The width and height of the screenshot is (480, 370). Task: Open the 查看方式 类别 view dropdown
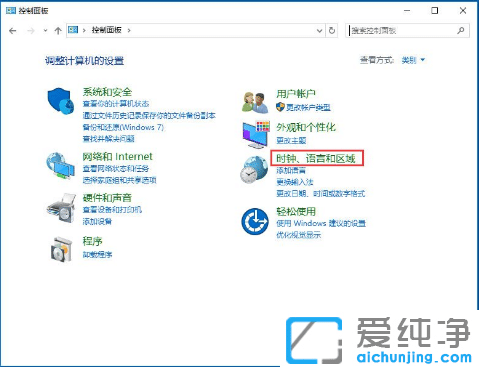pyautogui.click(x=413, y=60)
